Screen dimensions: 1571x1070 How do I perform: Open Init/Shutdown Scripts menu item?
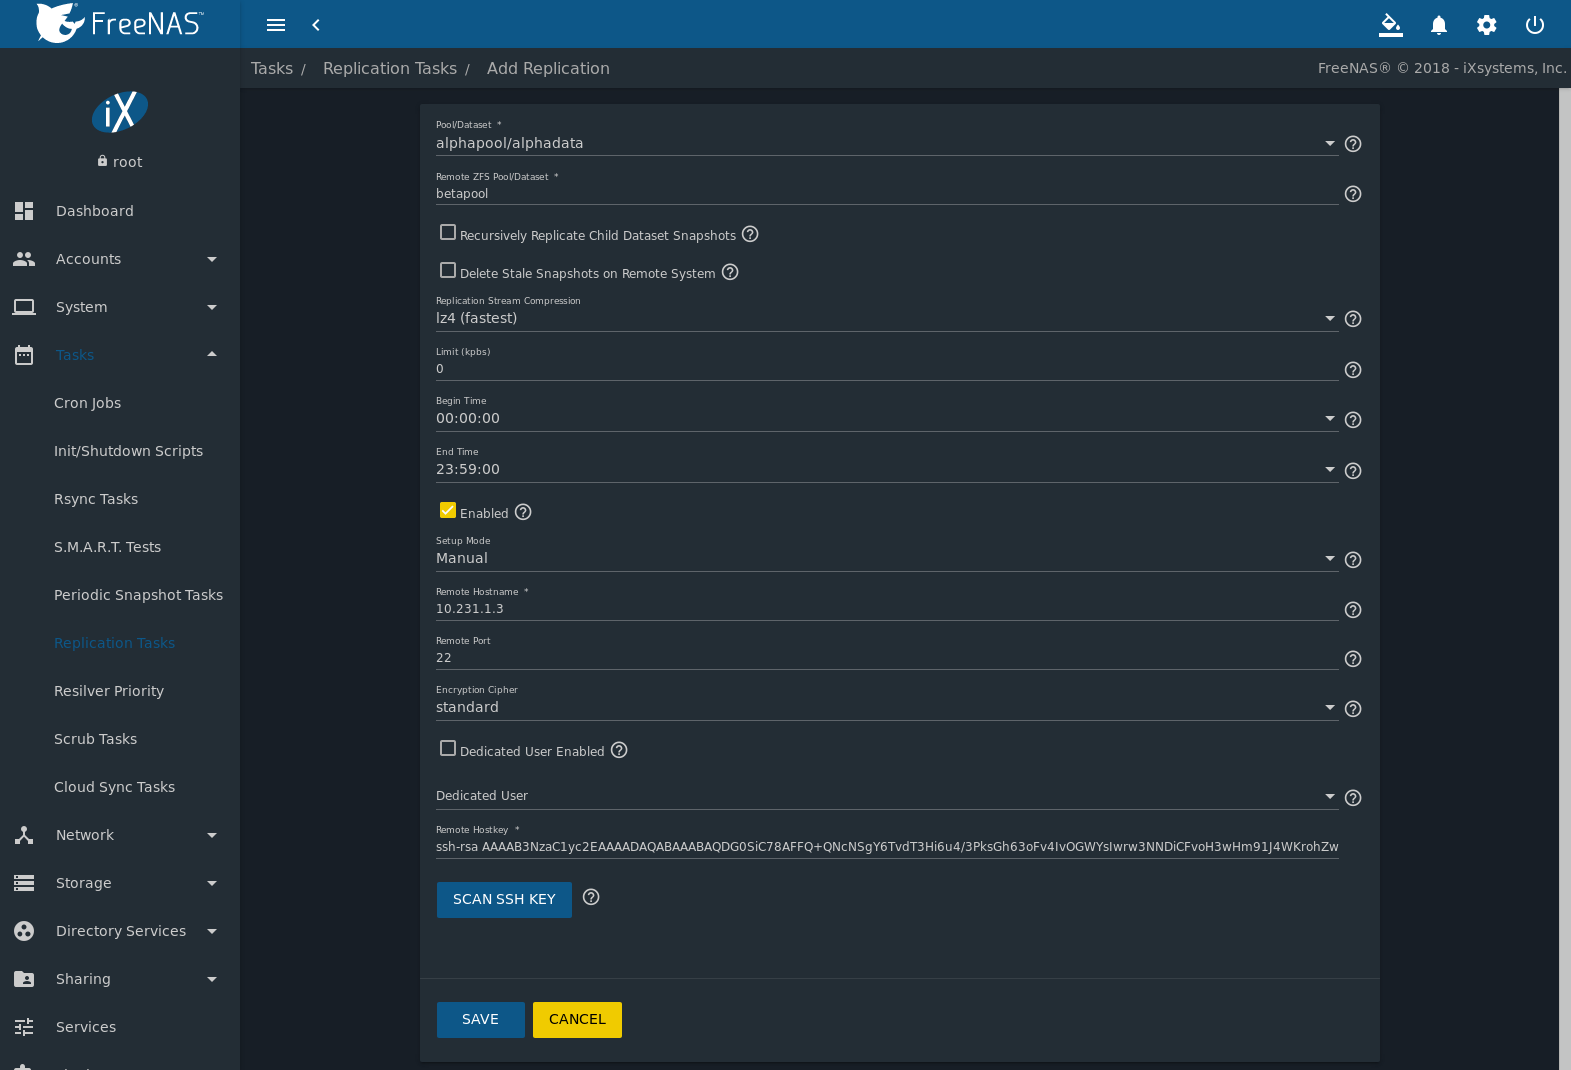[x=120, y=451]
